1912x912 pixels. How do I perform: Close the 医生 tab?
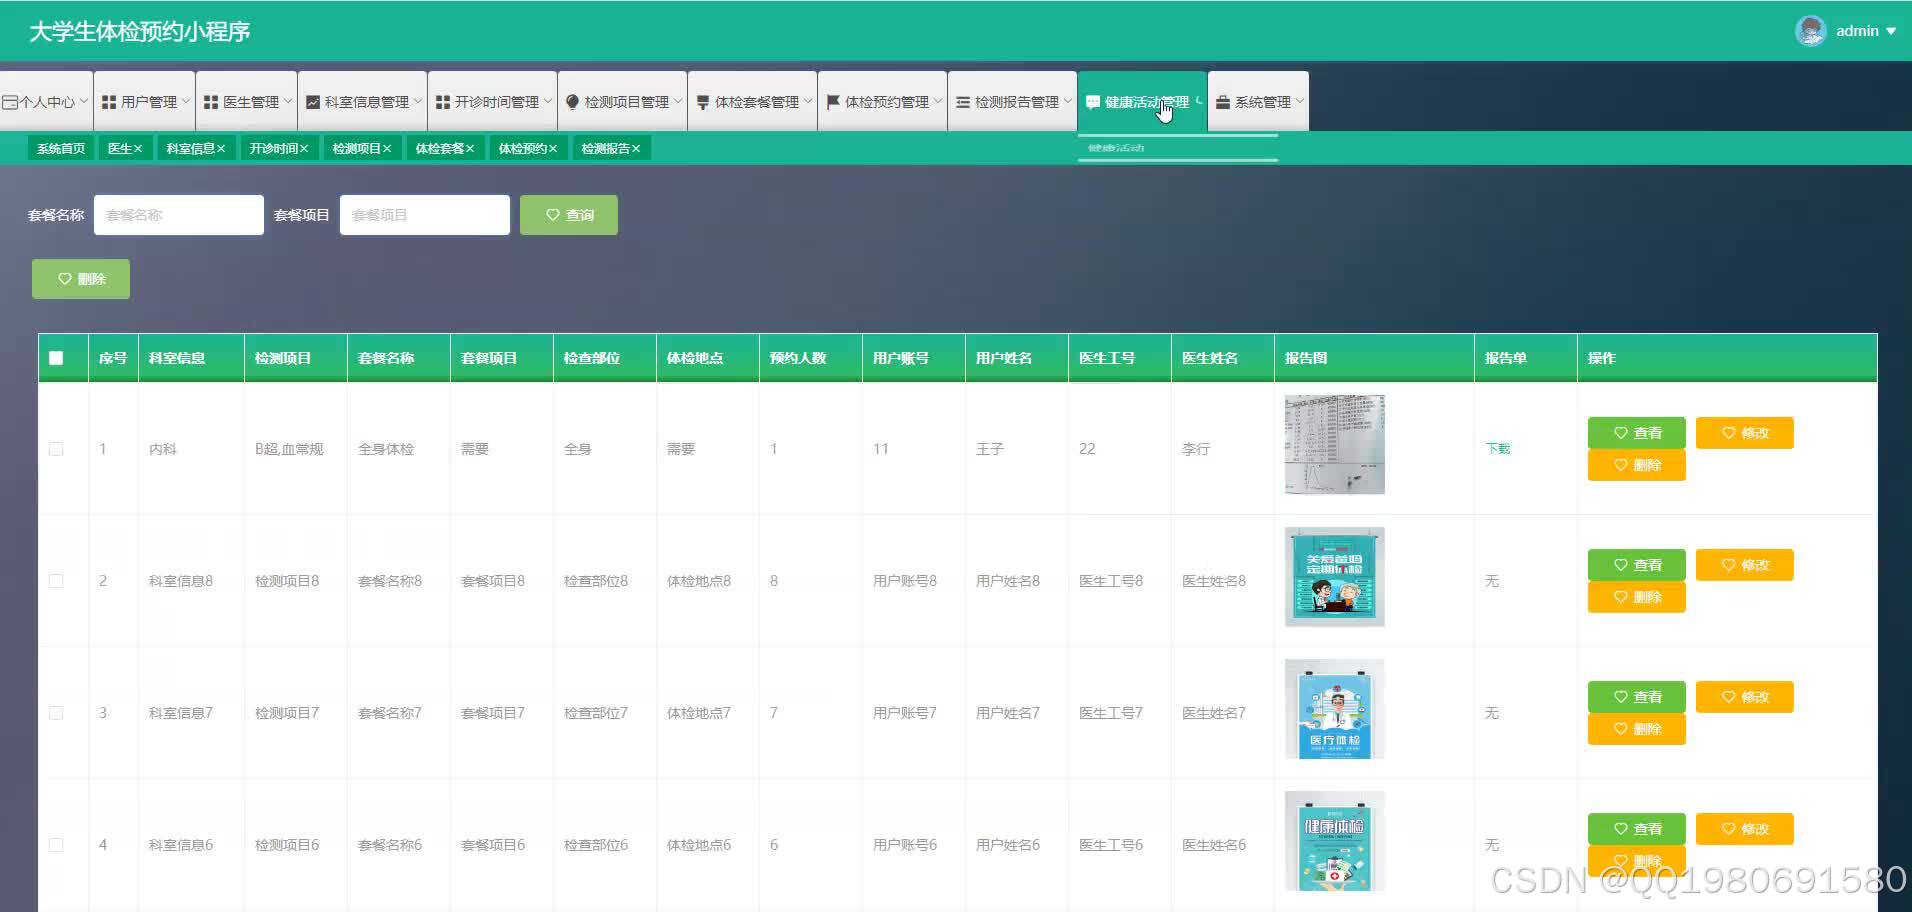pos(138,148)
